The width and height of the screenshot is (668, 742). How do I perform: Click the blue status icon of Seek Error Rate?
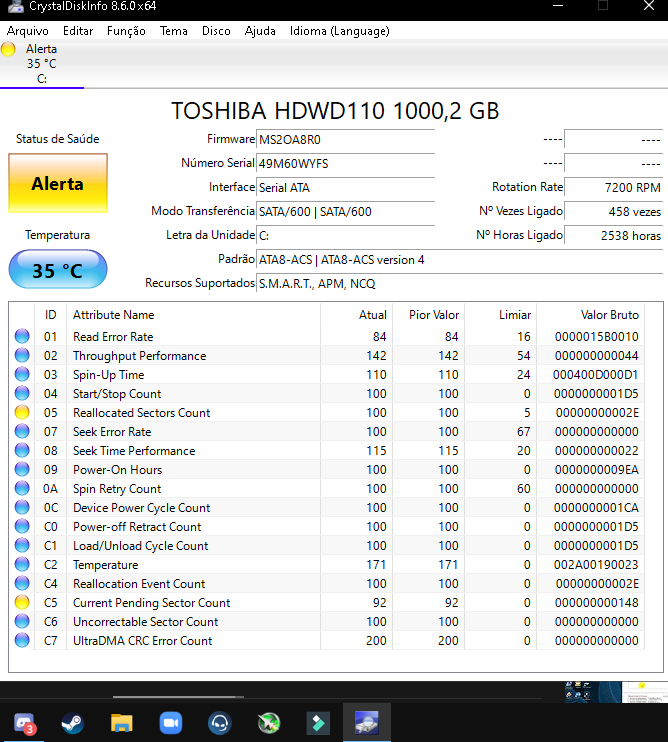click(x=22, y=431)
